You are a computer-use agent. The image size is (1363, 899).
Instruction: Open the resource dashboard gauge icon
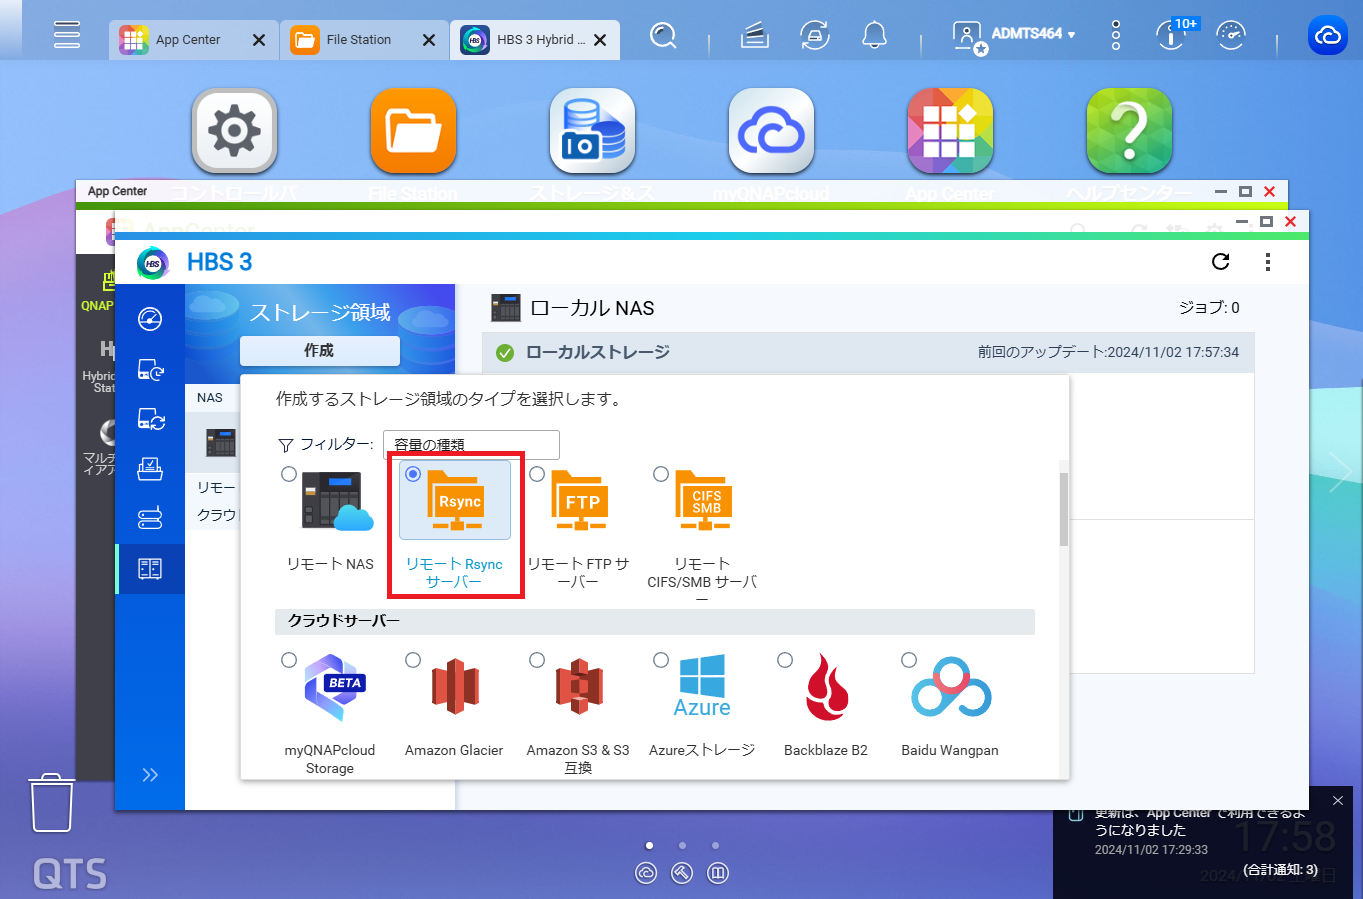[x=1231, y=37]
